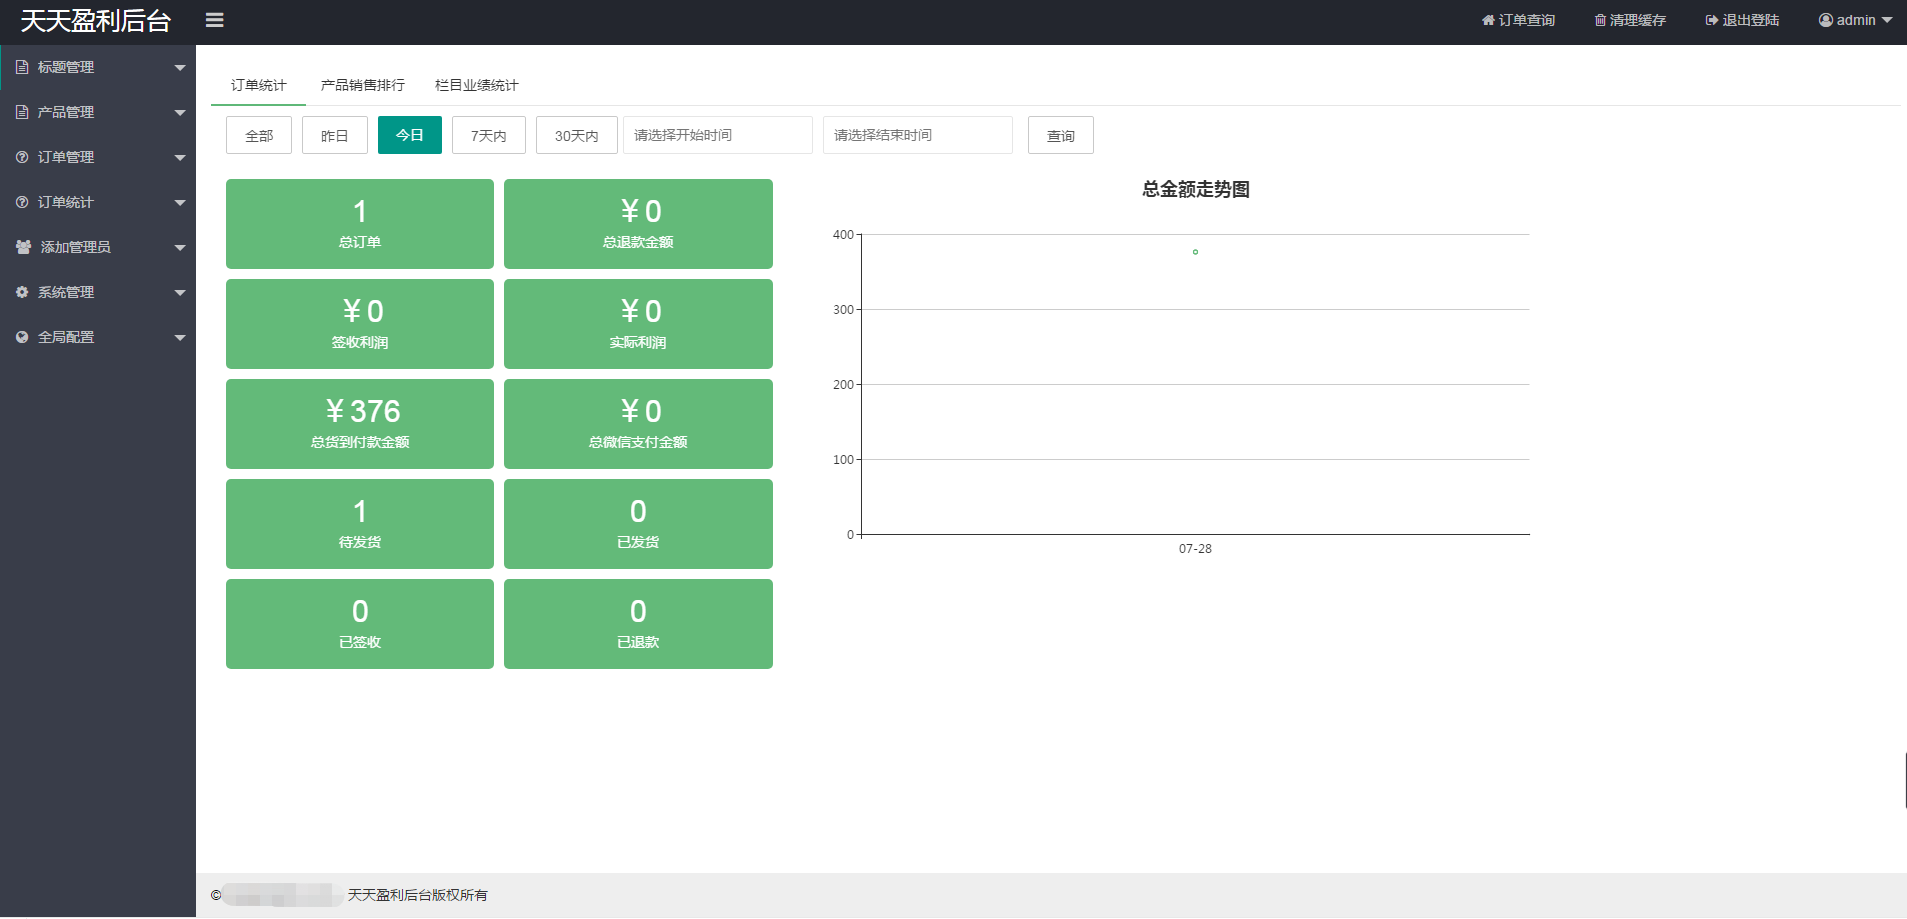1907x919 pixels.
Task: Switch to the 栏目业绩统计 tab
Action: (476, 85)
